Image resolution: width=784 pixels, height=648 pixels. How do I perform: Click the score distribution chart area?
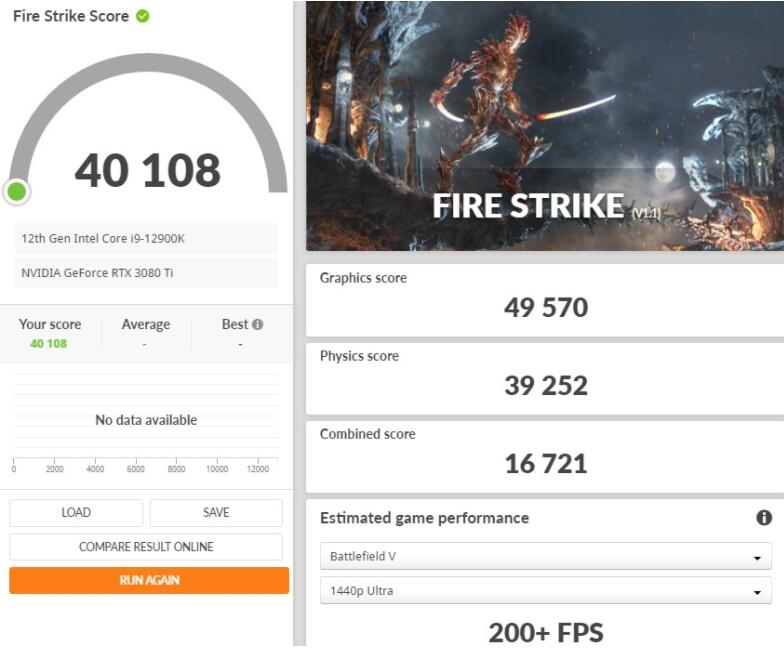[x=146, y=420]
